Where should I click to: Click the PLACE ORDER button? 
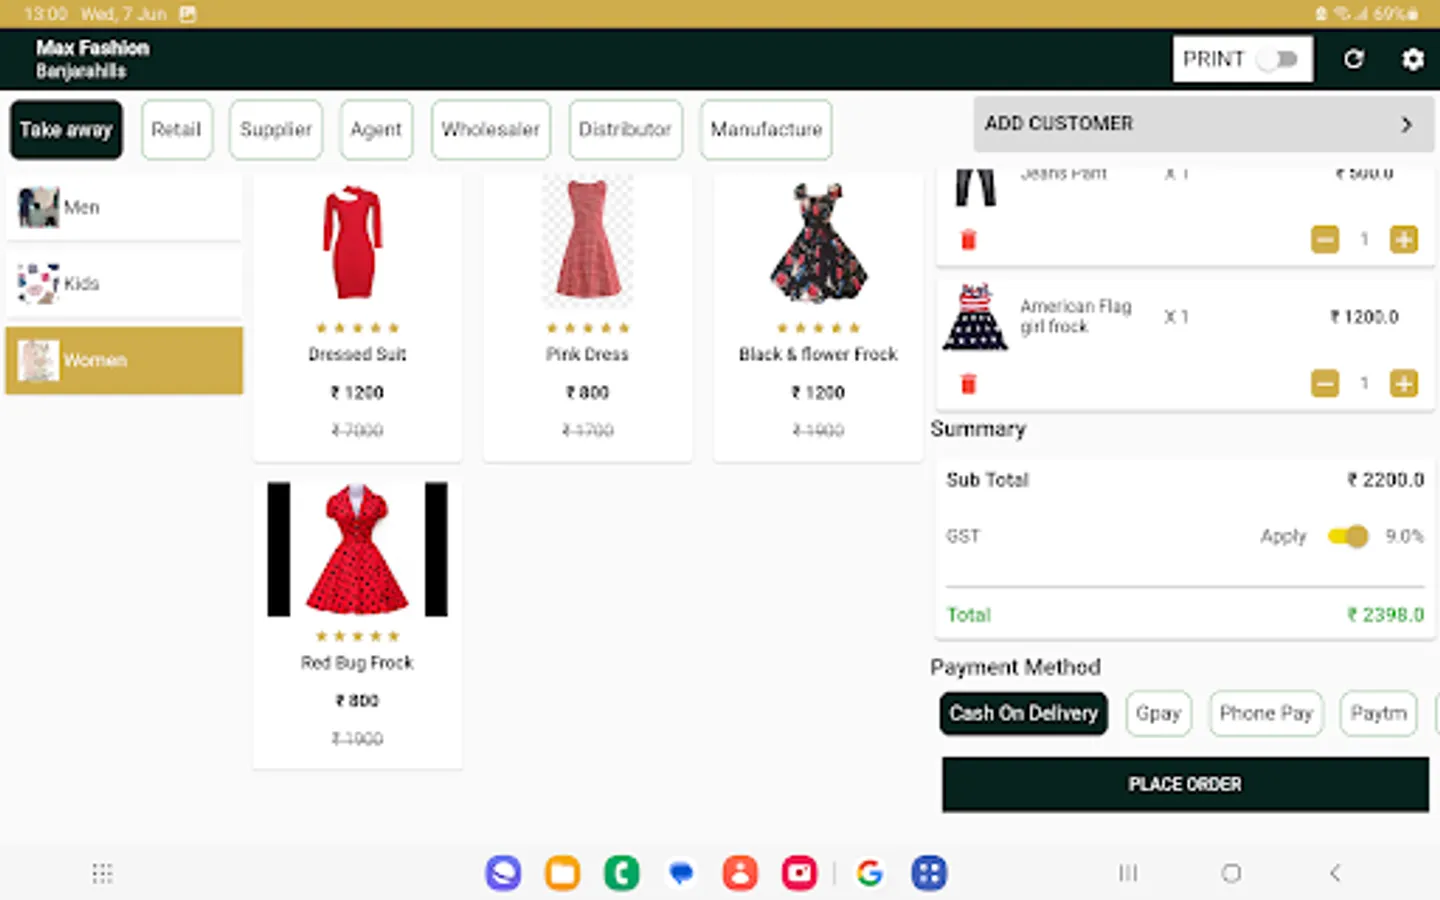pos(1185,784)
